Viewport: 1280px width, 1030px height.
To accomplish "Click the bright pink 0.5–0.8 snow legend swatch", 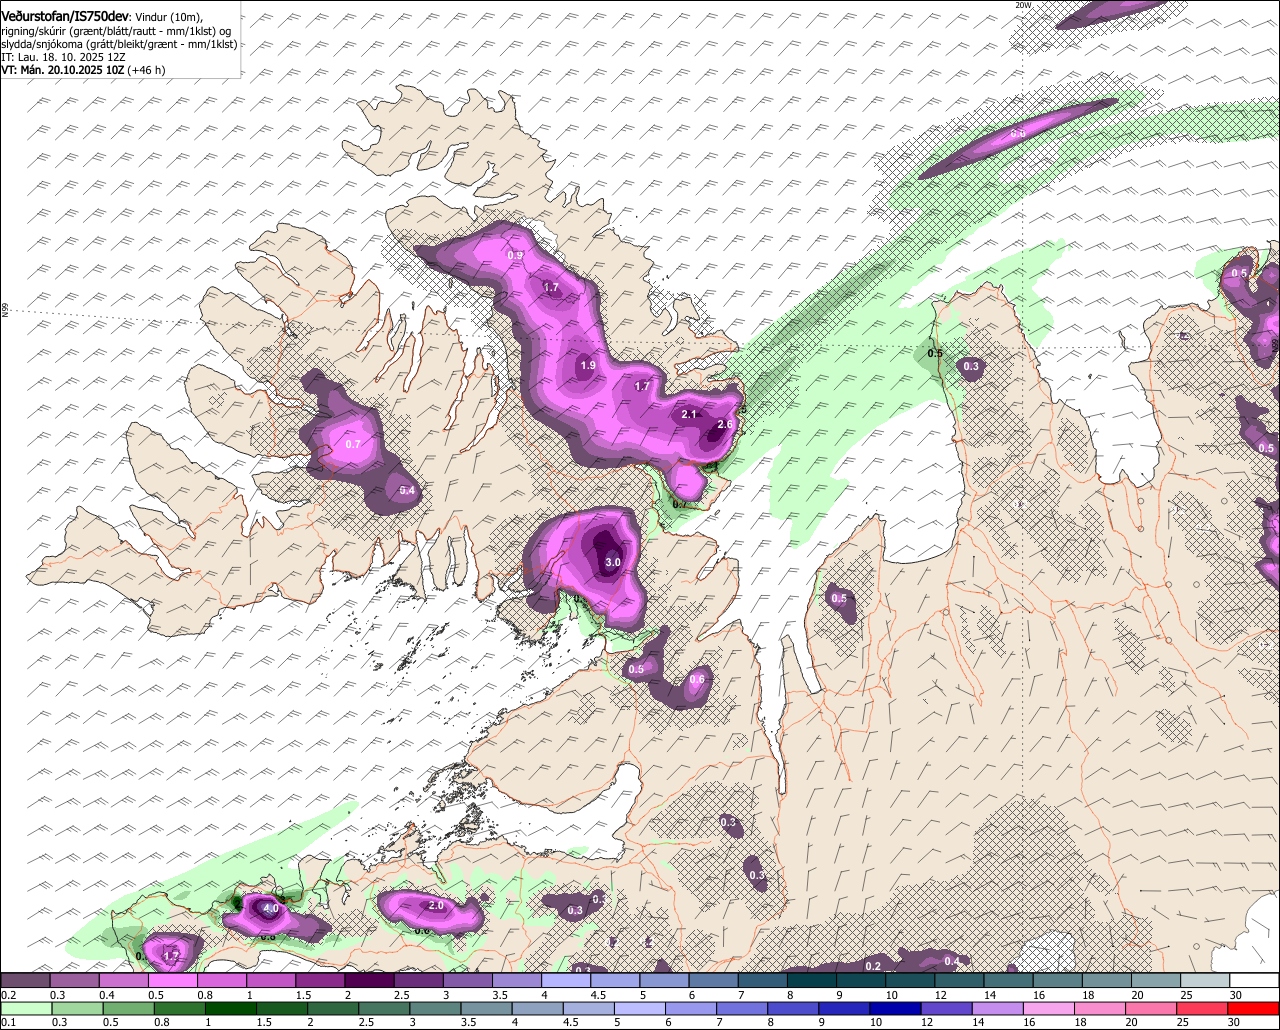I will pyautogui.click(x=172, y=981).
